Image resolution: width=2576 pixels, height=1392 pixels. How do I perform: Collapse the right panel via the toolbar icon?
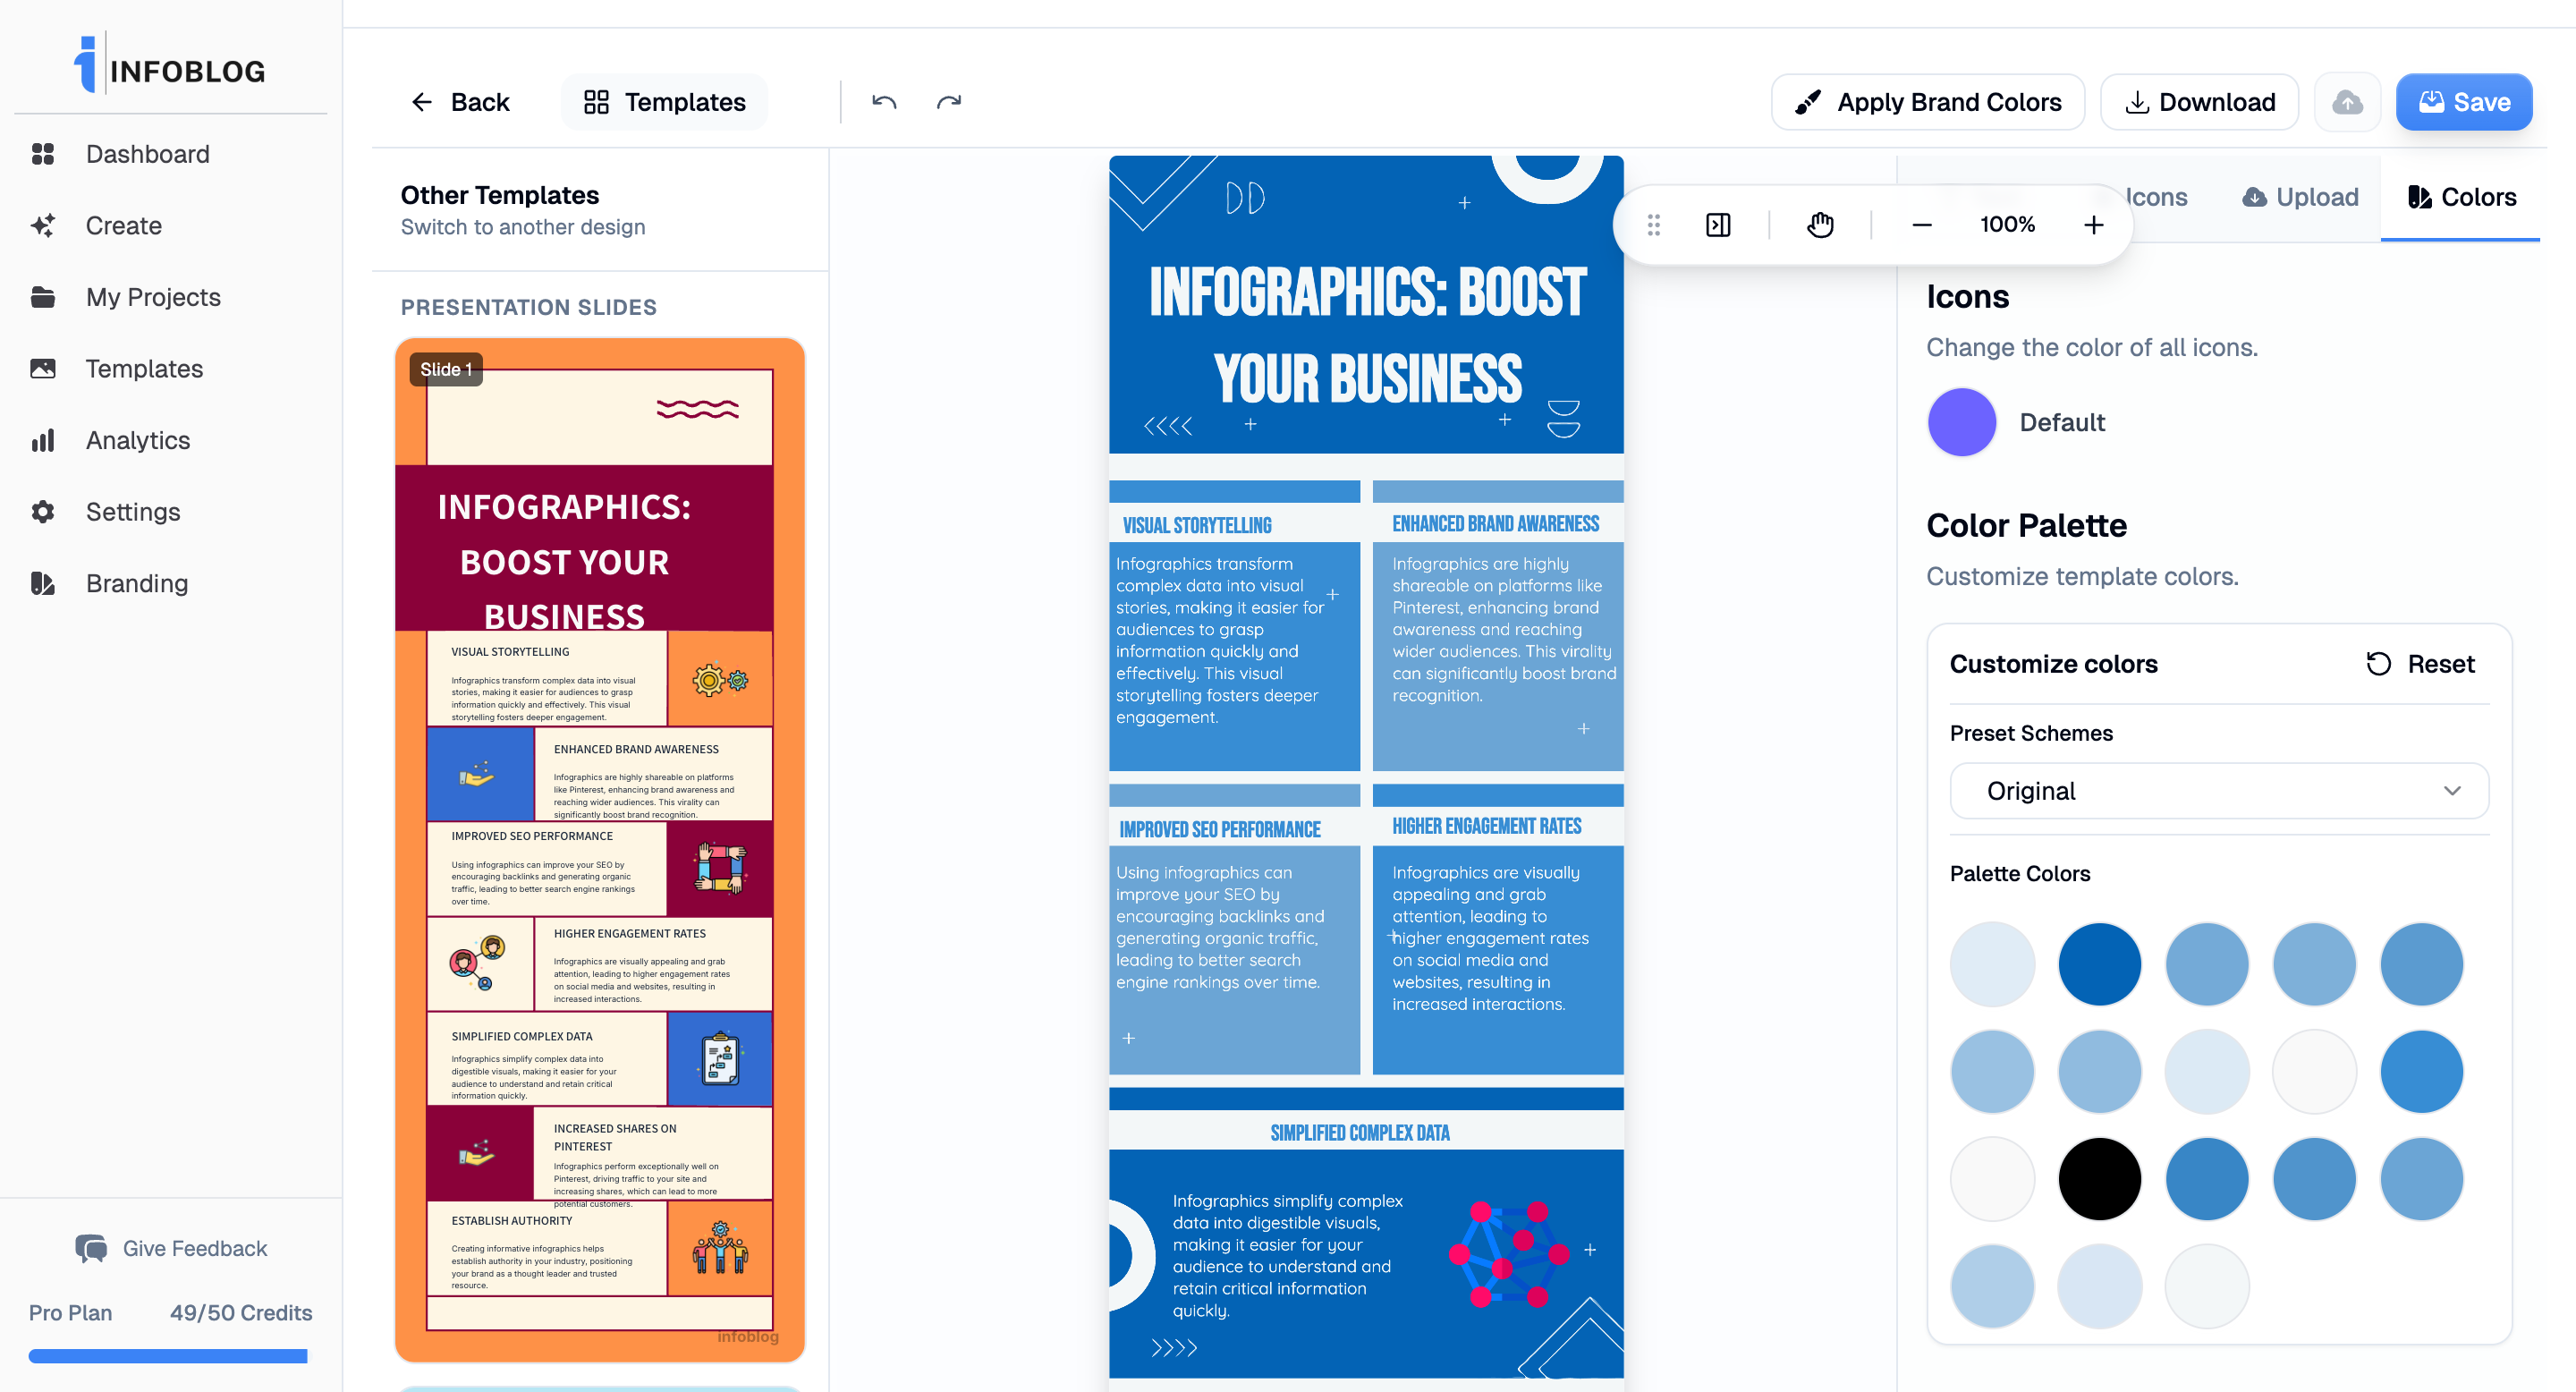pyautogui.click(x=1719, y=224)
